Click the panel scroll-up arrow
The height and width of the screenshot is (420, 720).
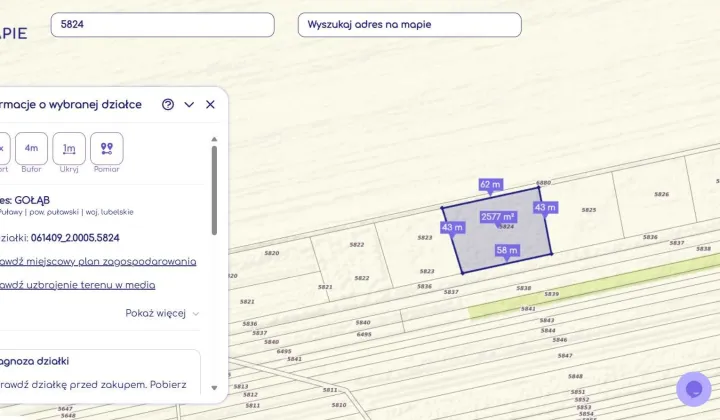pyautogui.click(x=214, y=139)
